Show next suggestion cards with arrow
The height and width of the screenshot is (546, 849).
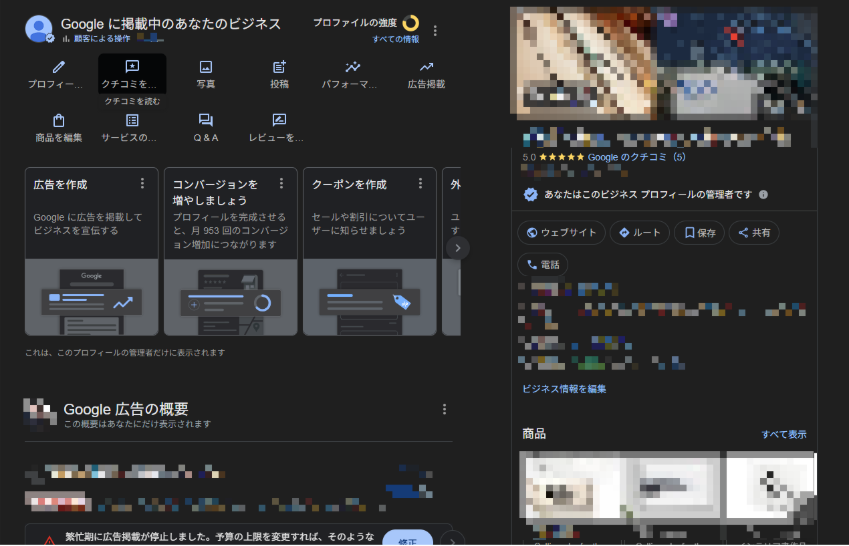pos(458,248)
